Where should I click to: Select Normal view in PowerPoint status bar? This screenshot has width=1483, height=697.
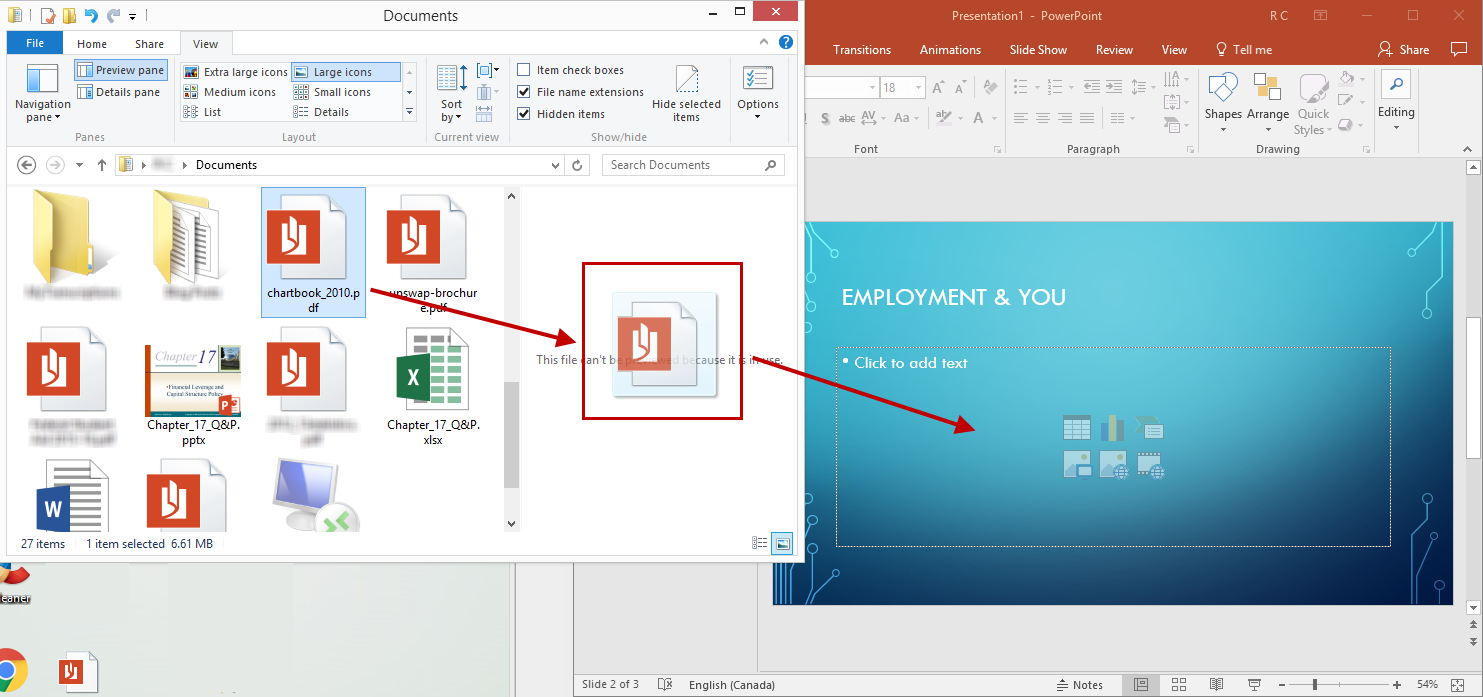pos(1140,685)
